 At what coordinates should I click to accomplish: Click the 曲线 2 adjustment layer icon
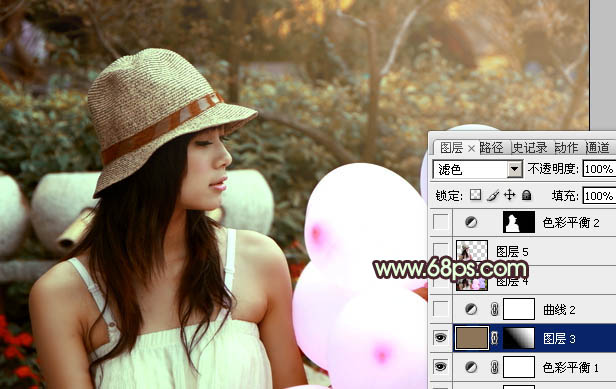click(471, 309)
